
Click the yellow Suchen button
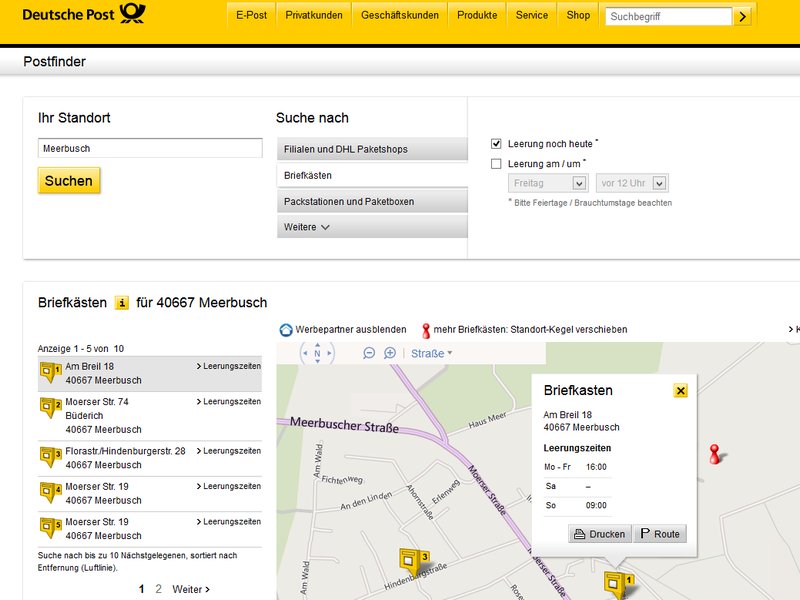69,181
